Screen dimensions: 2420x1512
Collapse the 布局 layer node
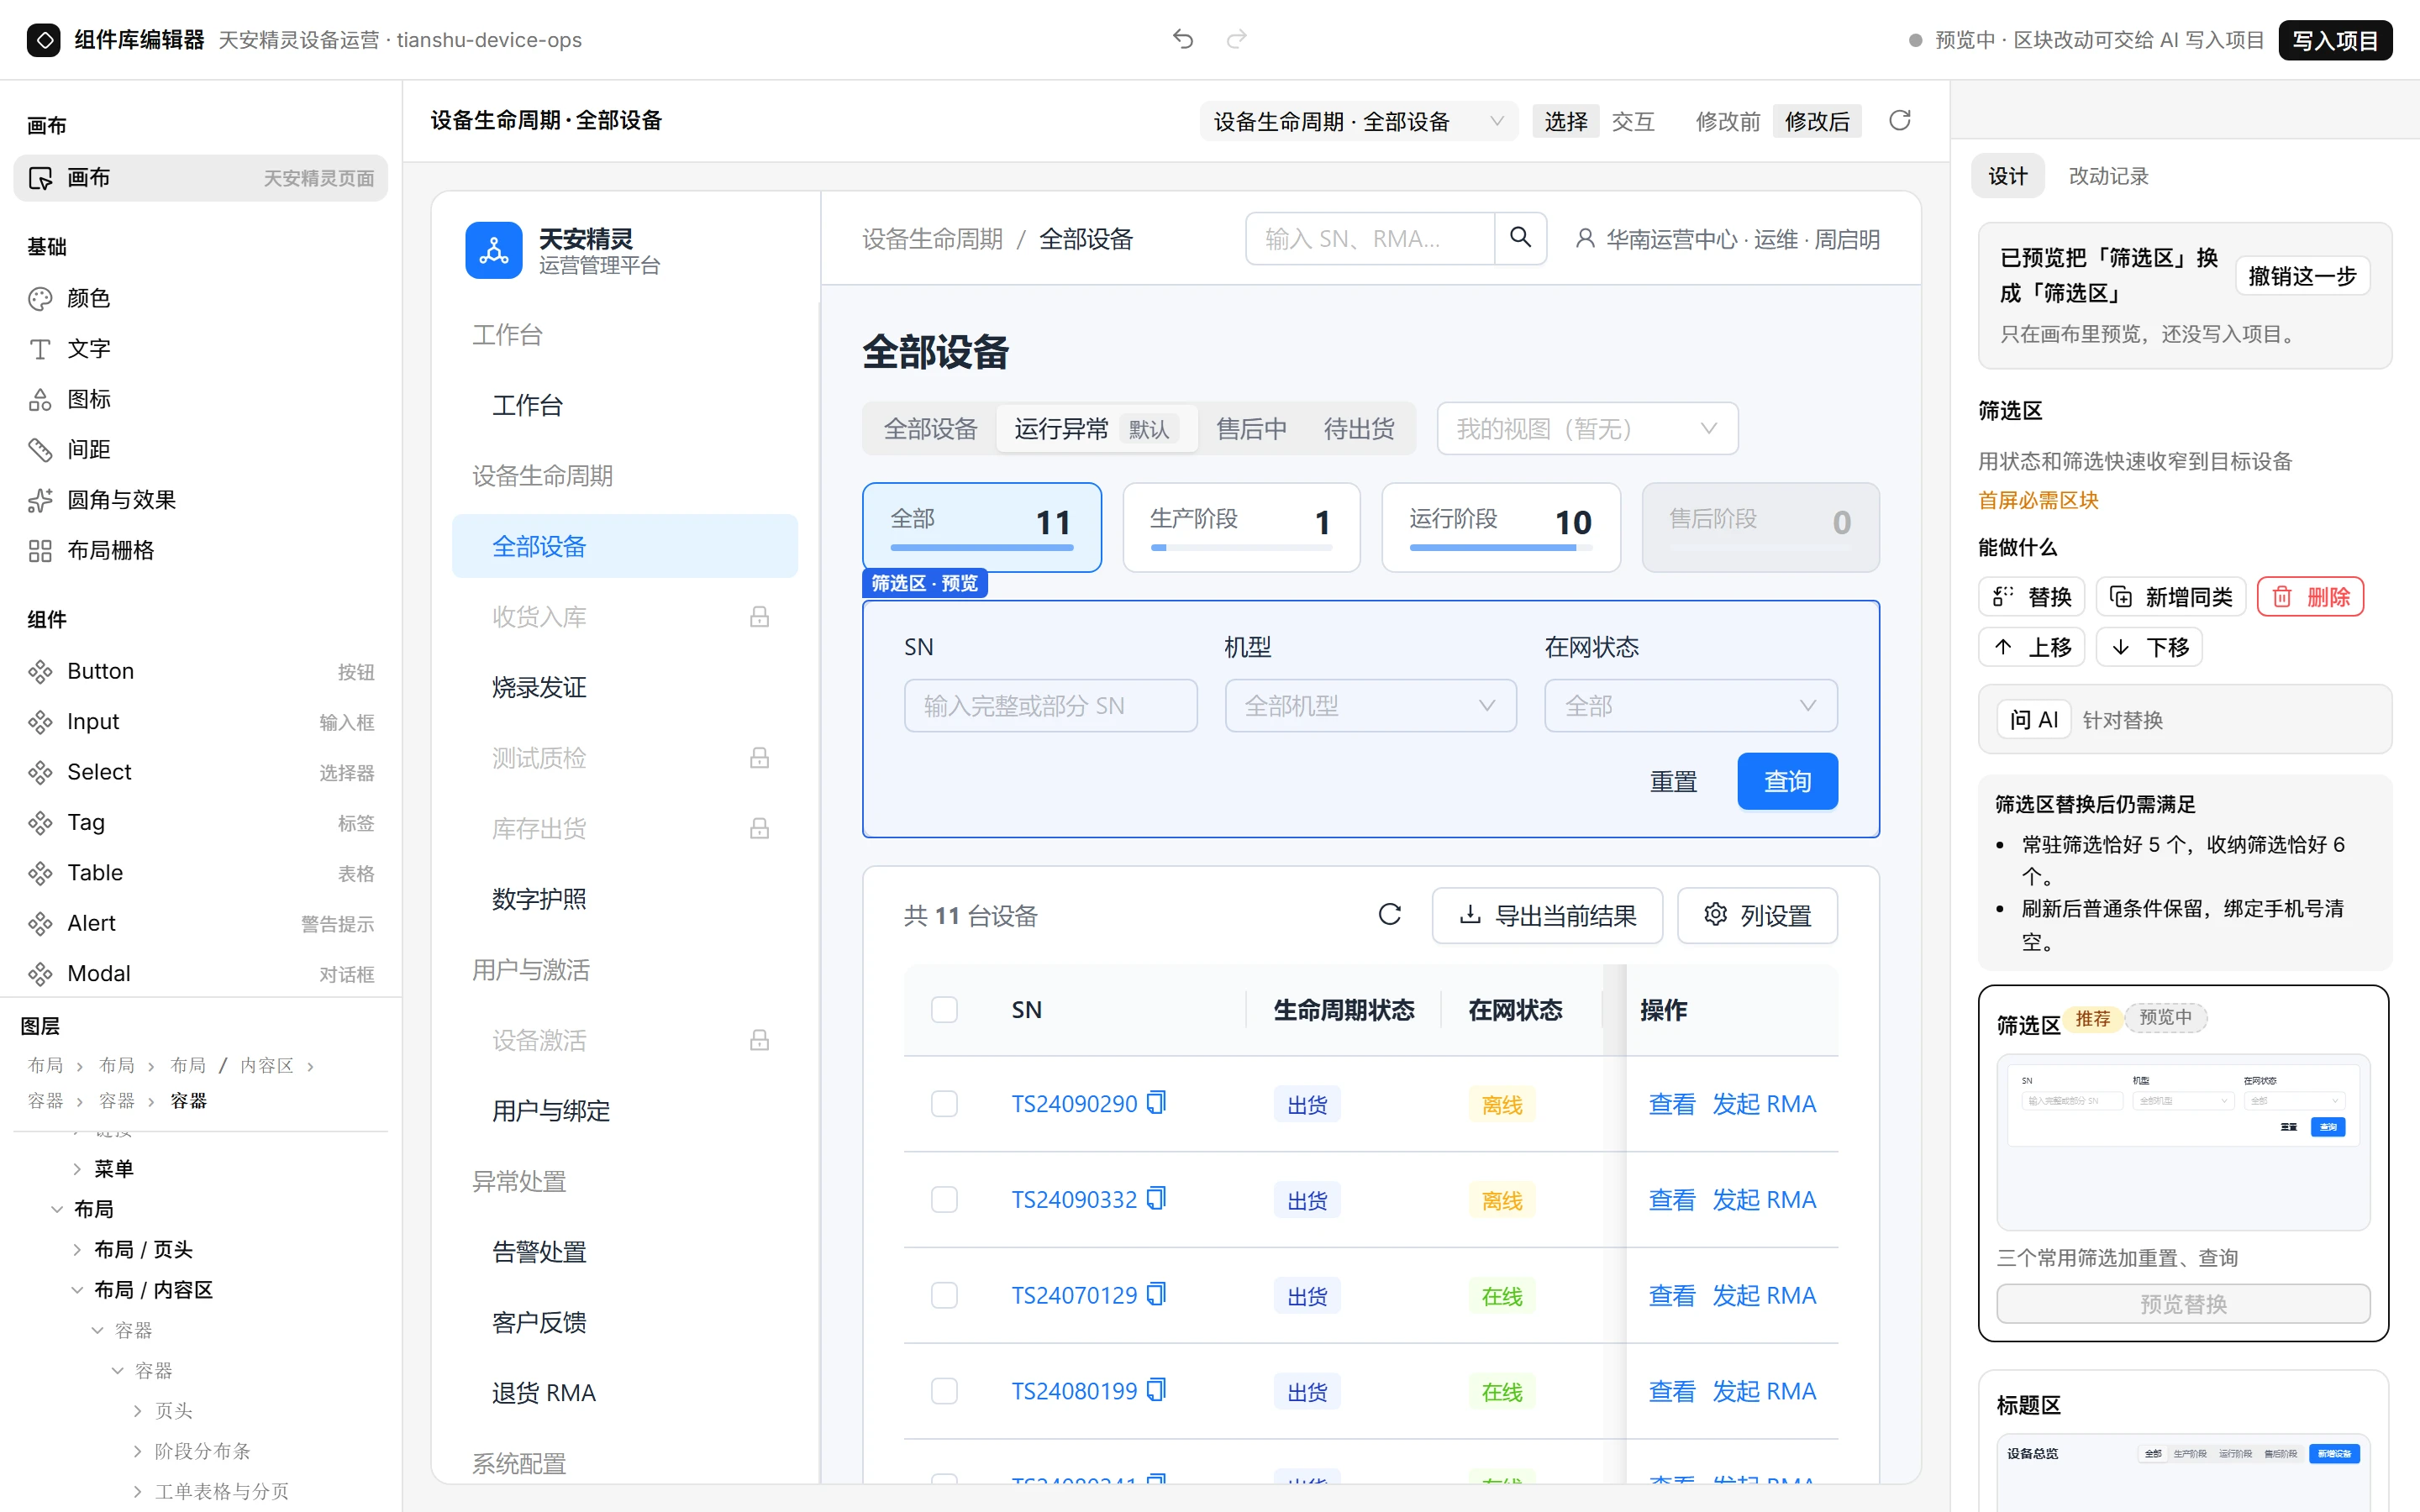[x=57, y=1209]
